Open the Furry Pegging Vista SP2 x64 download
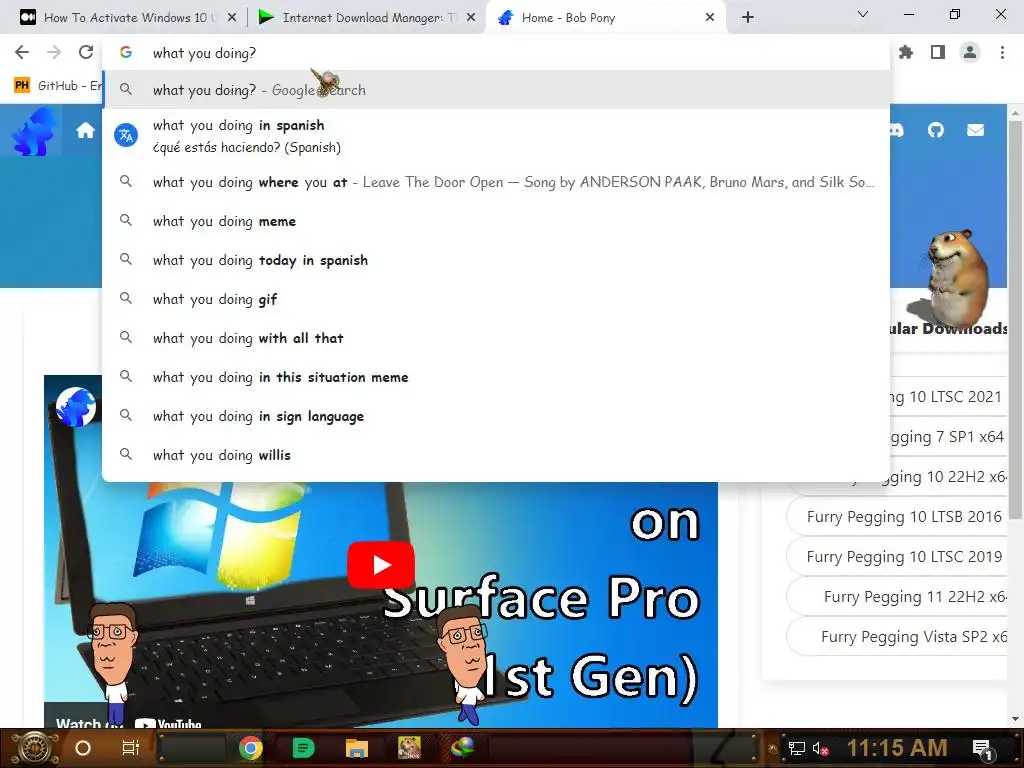Screen dimensions: 1024x768 (898, 637)
